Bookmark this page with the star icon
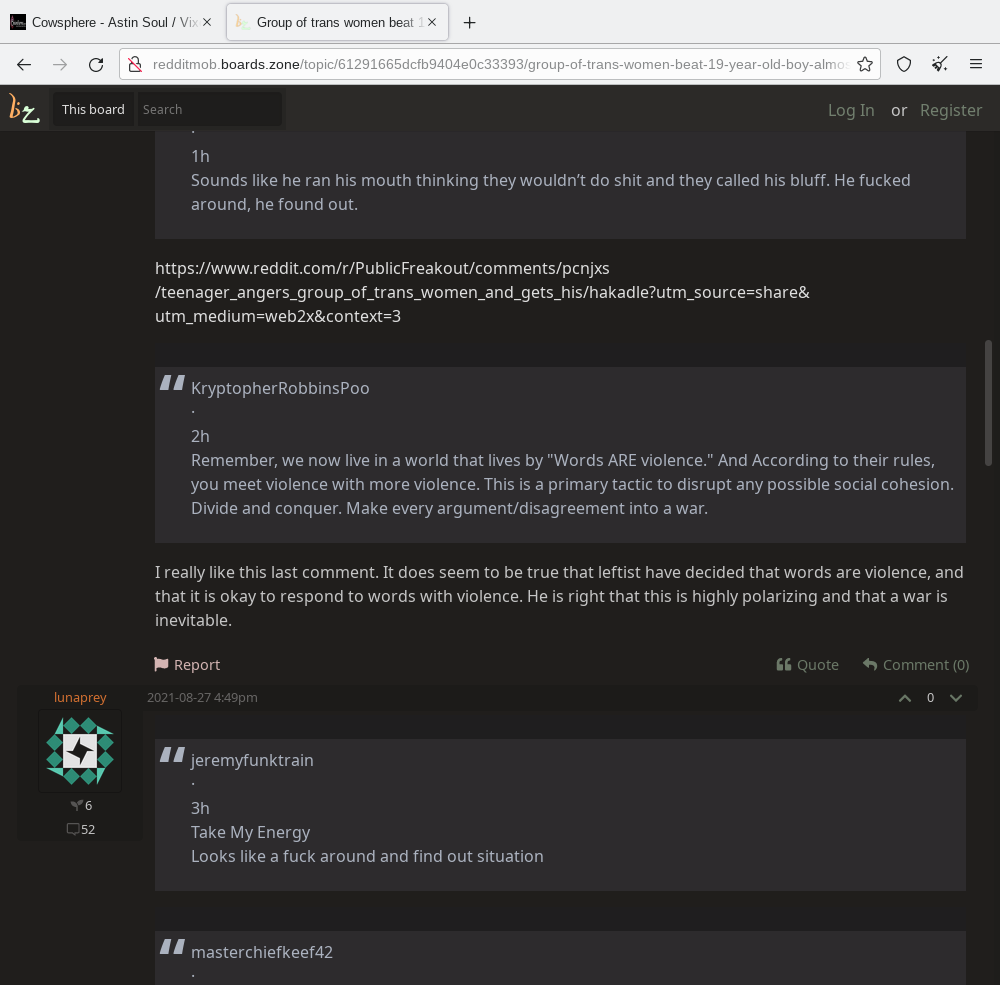This screenshot has height=985, width=1000. click(865, 64)
